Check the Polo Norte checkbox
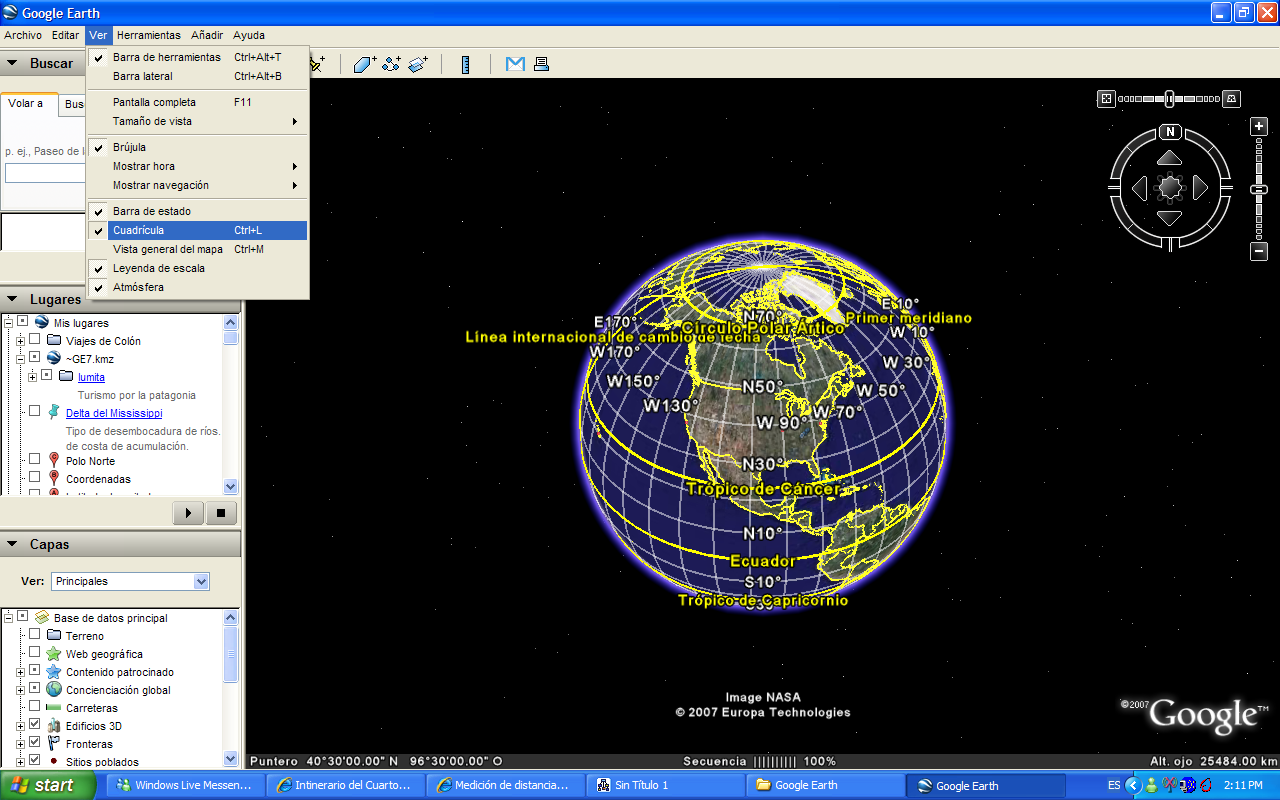This screenshot has width=1280, height=800. 35,459
